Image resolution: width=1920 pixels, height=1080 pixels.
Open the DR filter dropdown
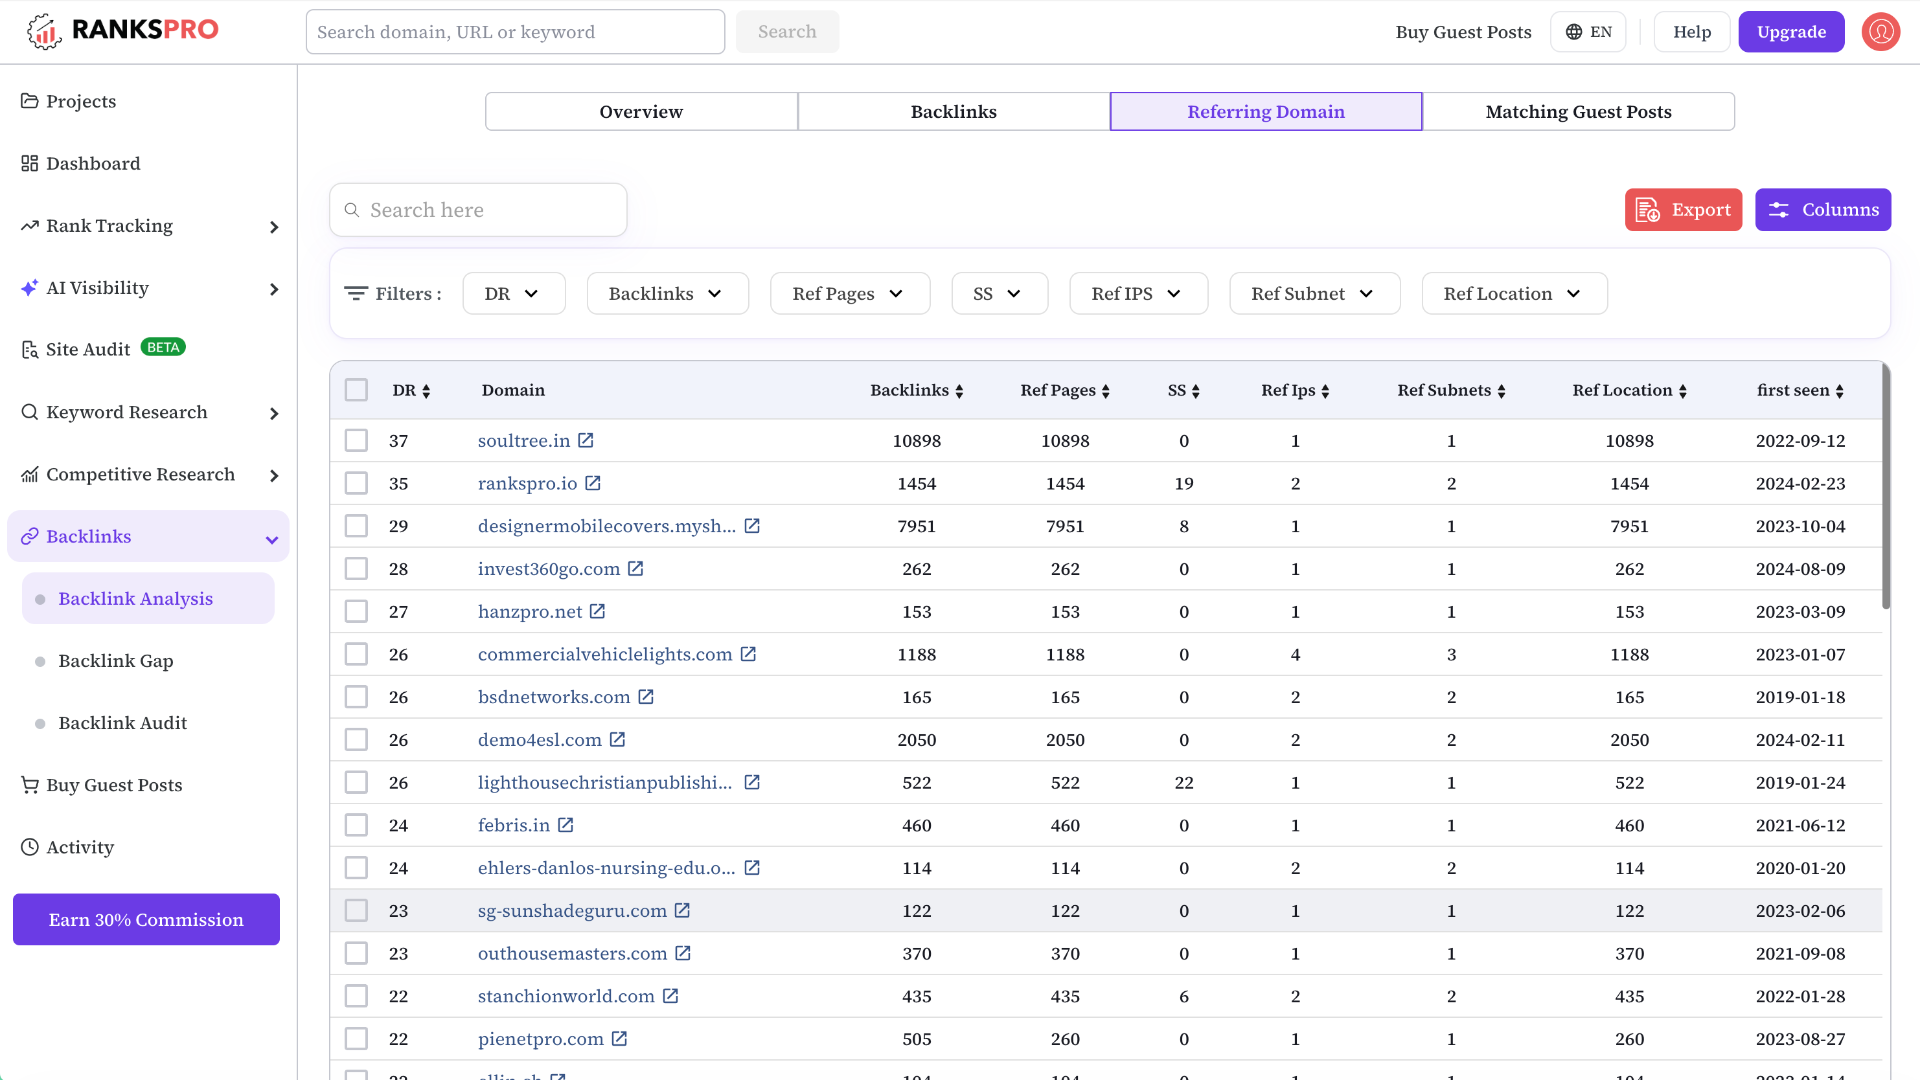(x=514, y=293)
